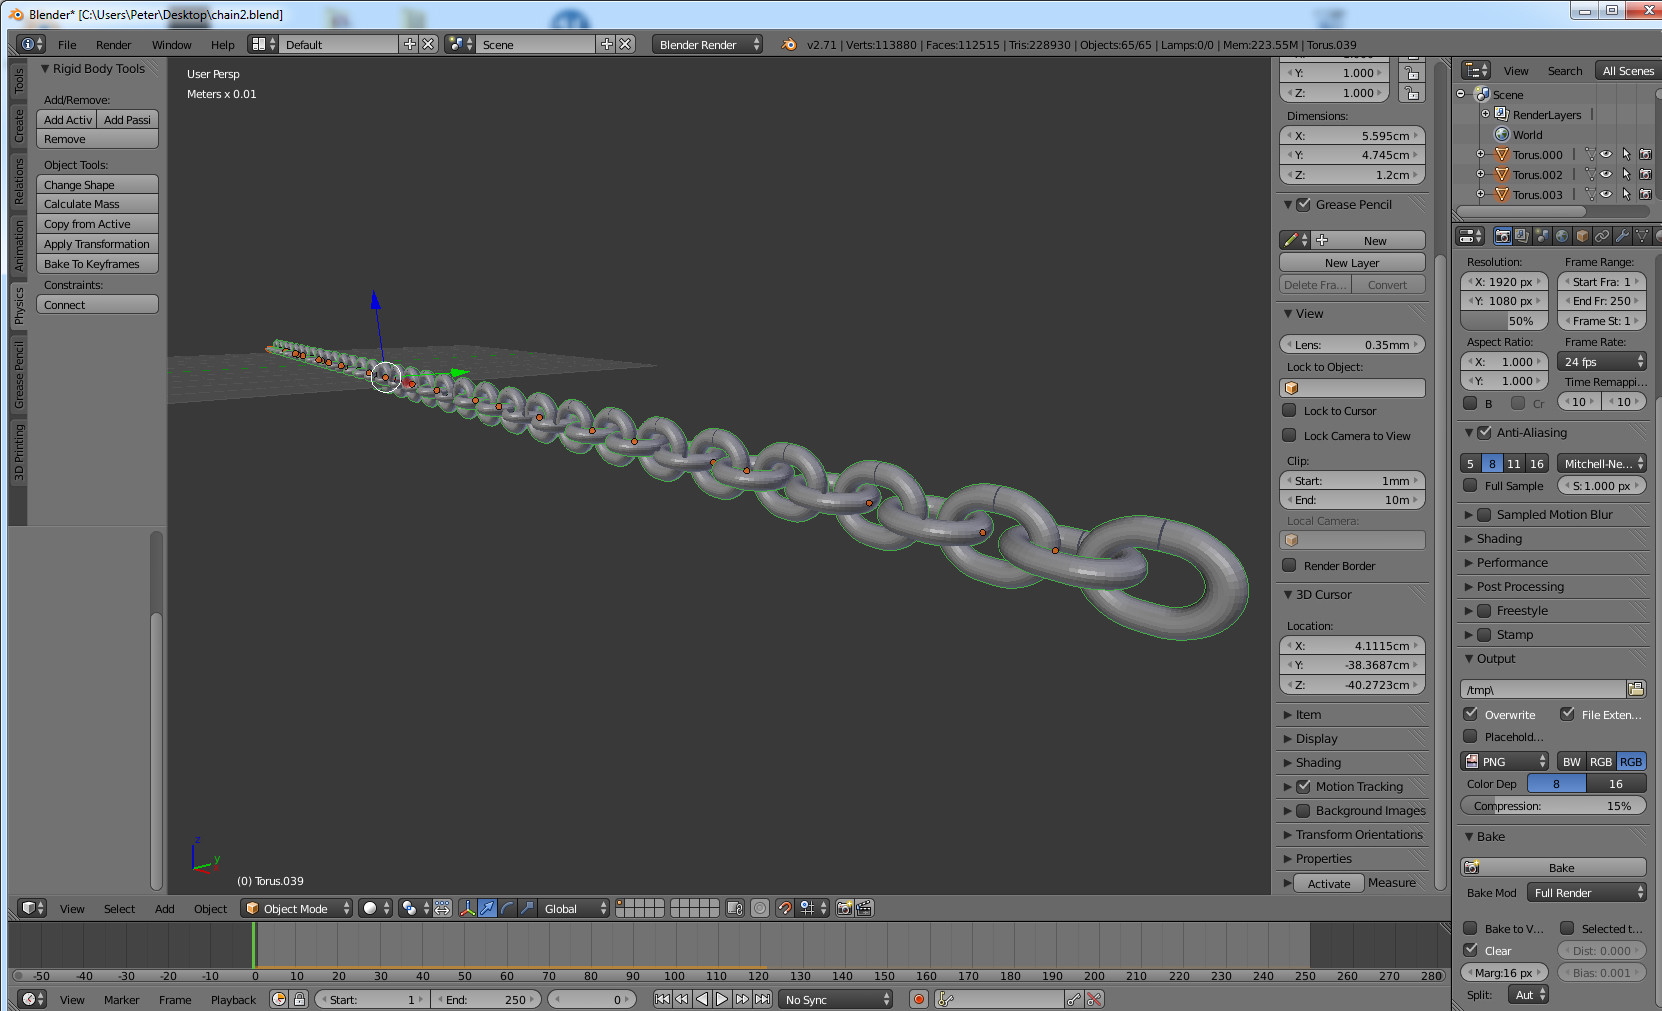Jump to the first frame of the timeline
The image size is (1662, 1011).
(x=662, y=999)
